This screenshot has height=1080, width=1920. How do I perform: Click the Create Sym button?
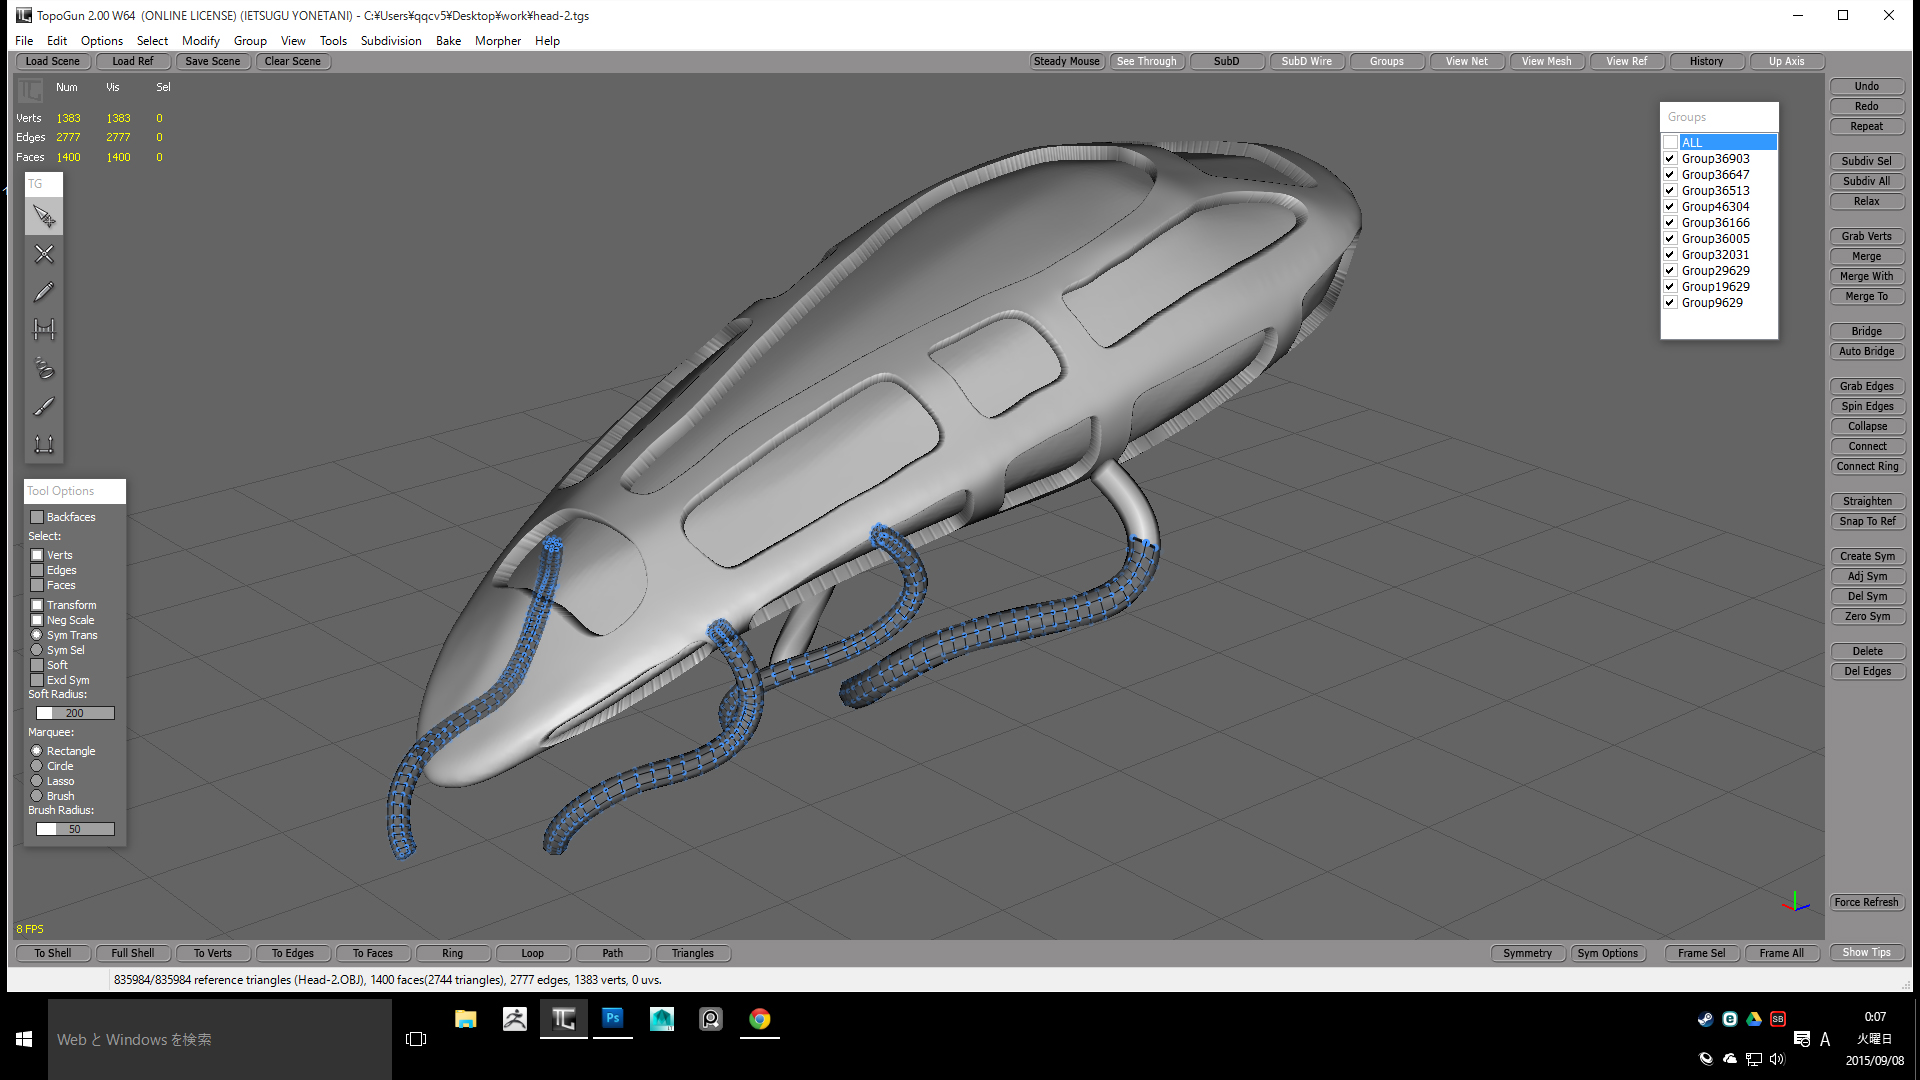[1867, 556]
